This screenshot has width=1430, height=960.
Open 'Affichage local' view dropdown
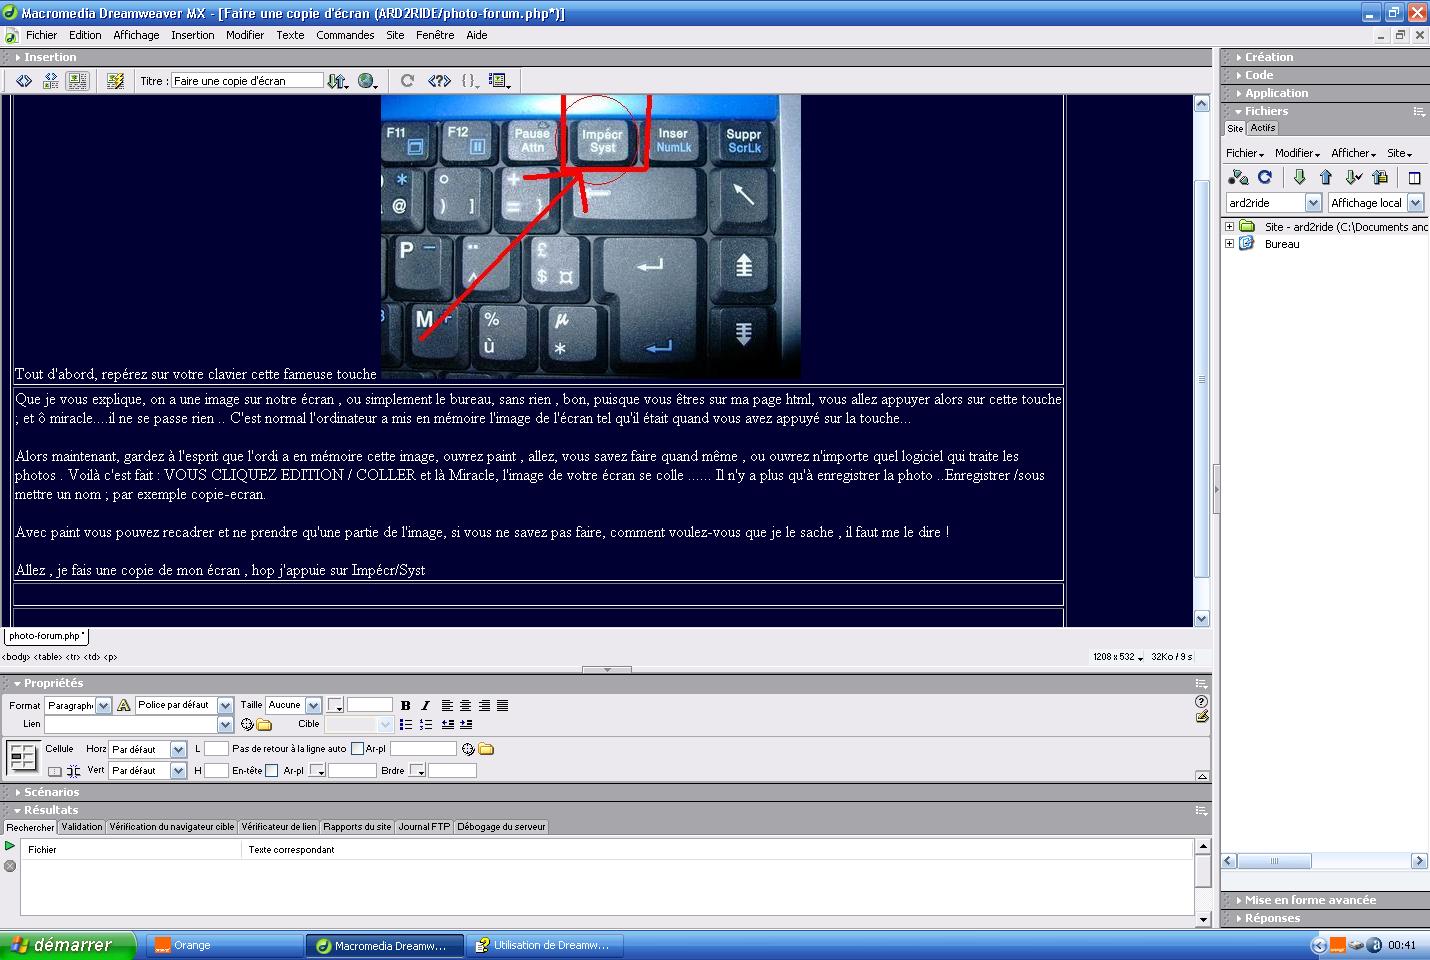[1415, 203]
